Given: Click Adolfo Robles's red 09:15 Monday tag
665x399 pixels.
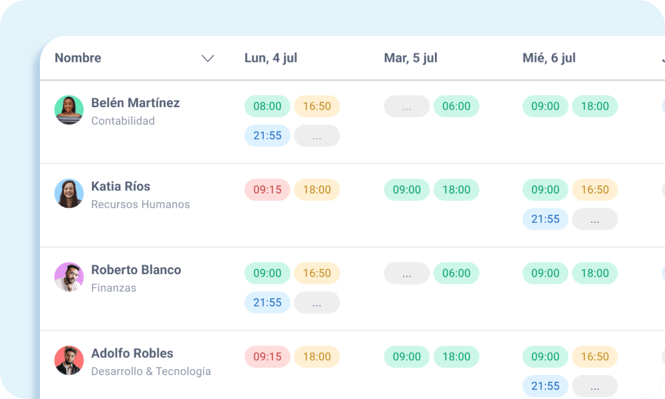Looking at the screenshot, I should point(267,357).
